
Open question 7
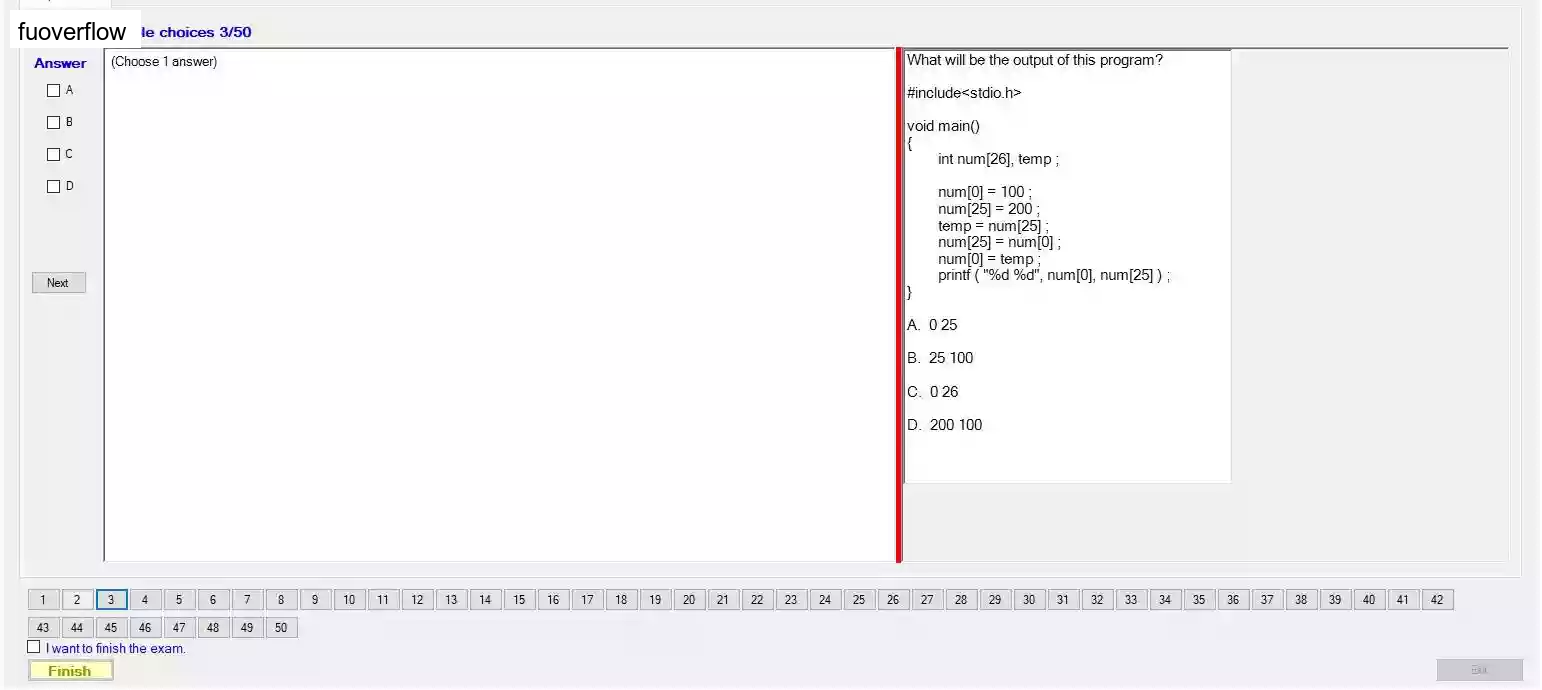(x=247, y=600)
